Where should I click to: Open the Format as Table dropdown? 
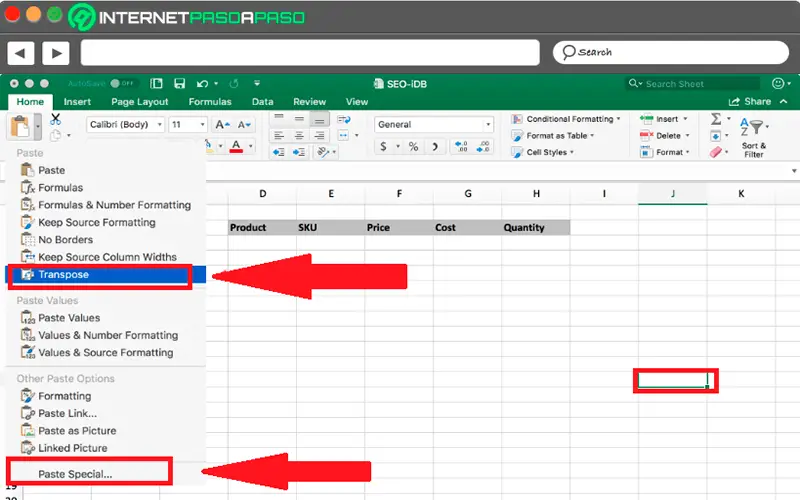coord(553,136)
